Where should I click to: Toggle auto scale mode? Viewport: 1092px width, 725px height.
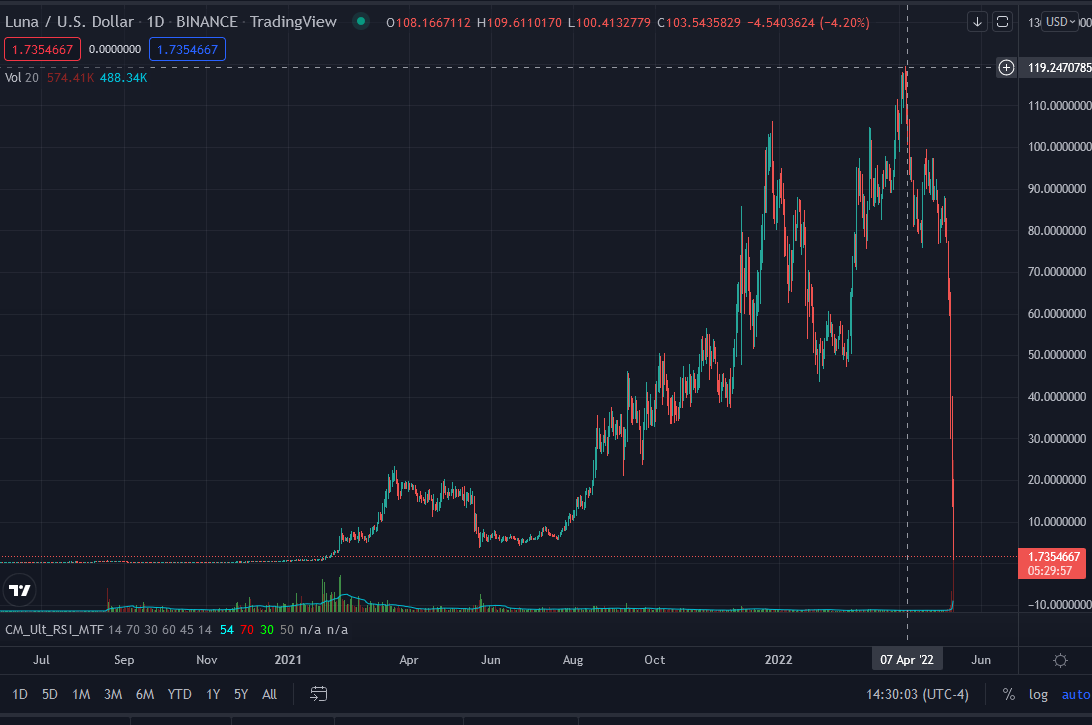point(1075,694)
